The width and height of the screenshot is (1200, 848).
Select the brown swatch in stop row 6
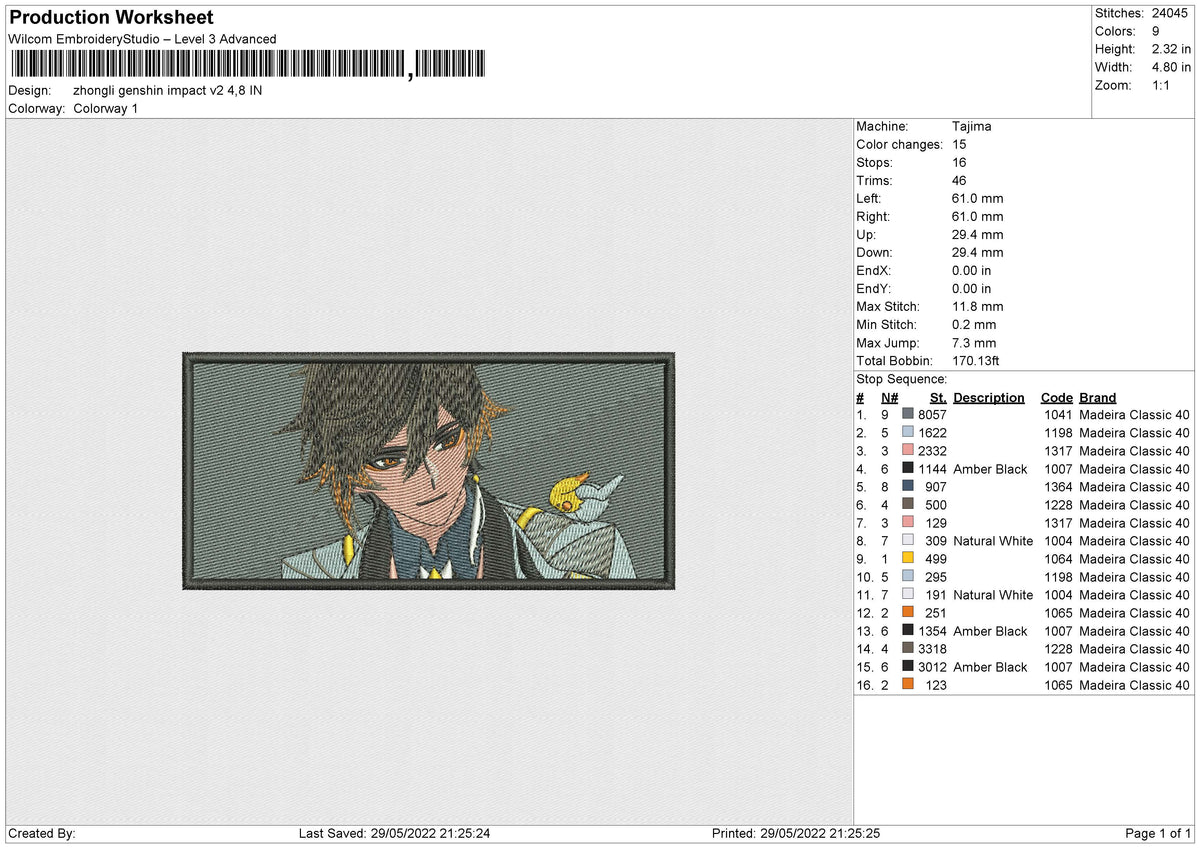908,505
